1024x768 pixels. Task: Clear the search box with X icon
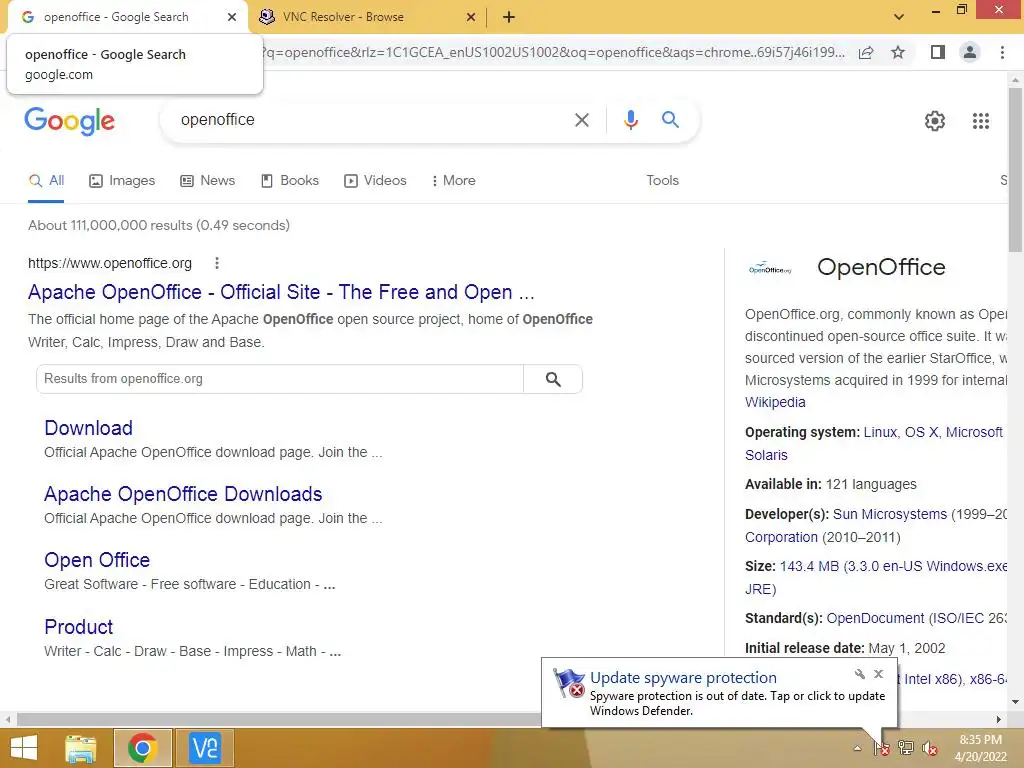581,120
